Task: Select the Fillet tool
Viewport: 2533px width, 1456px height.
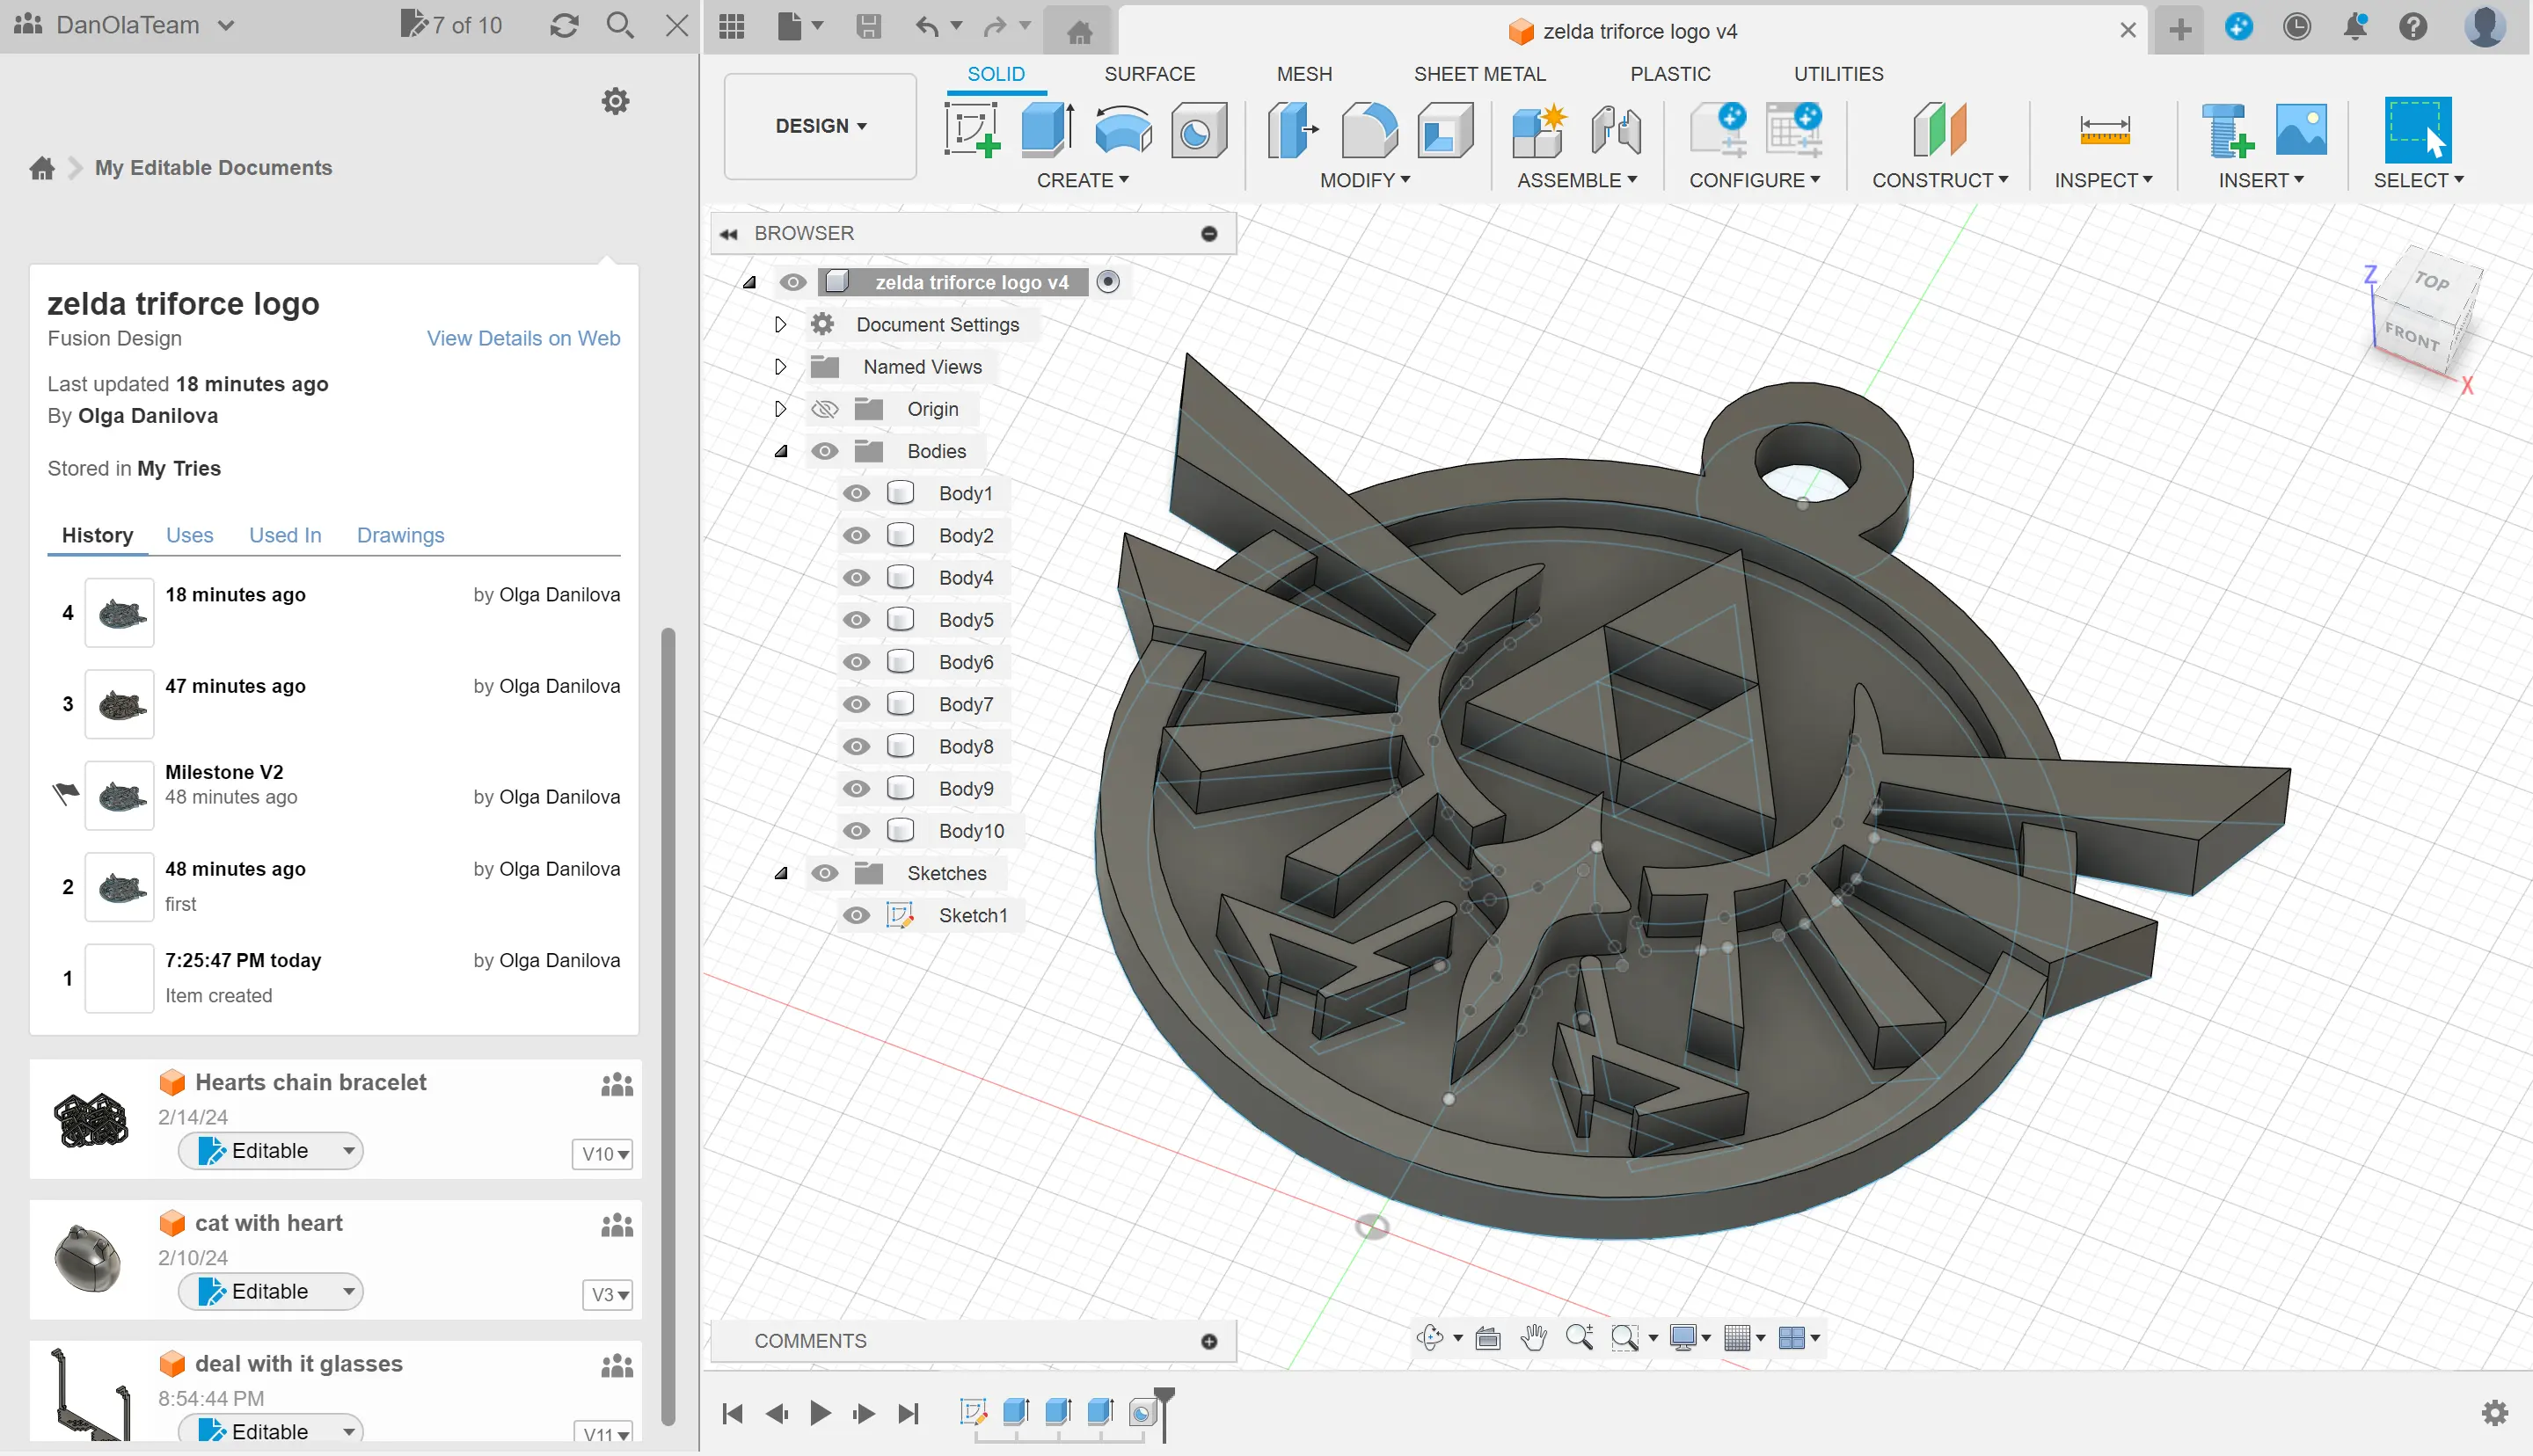Action: click(1369, 130)
